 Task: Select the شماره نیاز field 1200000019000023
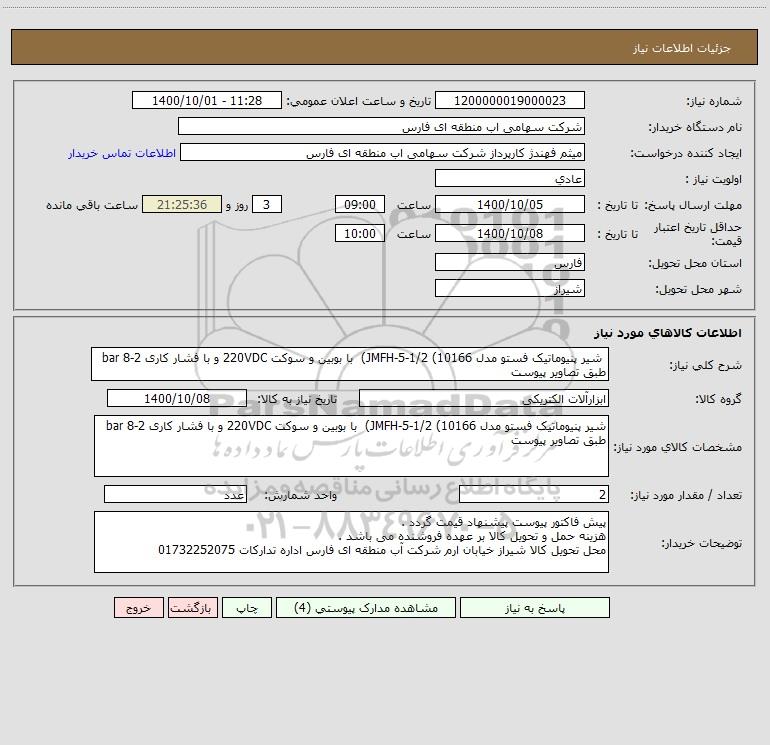click(510, 100)
